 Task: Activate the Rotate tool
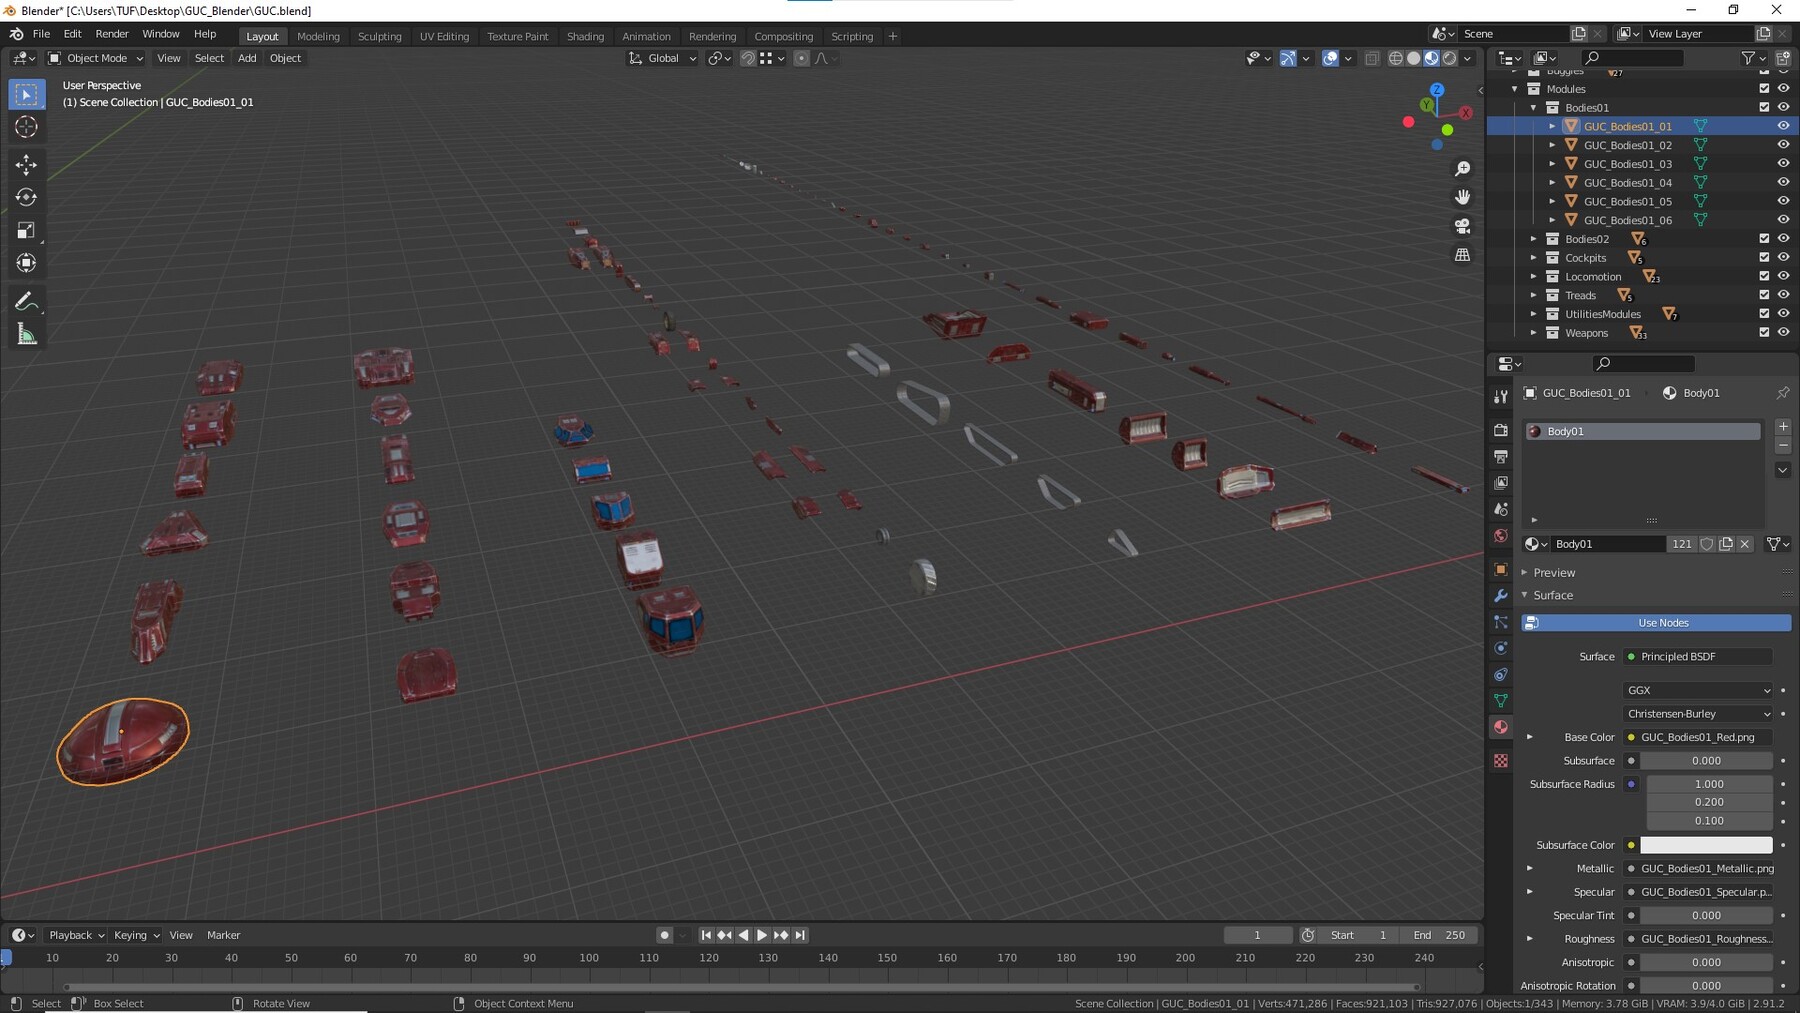coord(26,197)
